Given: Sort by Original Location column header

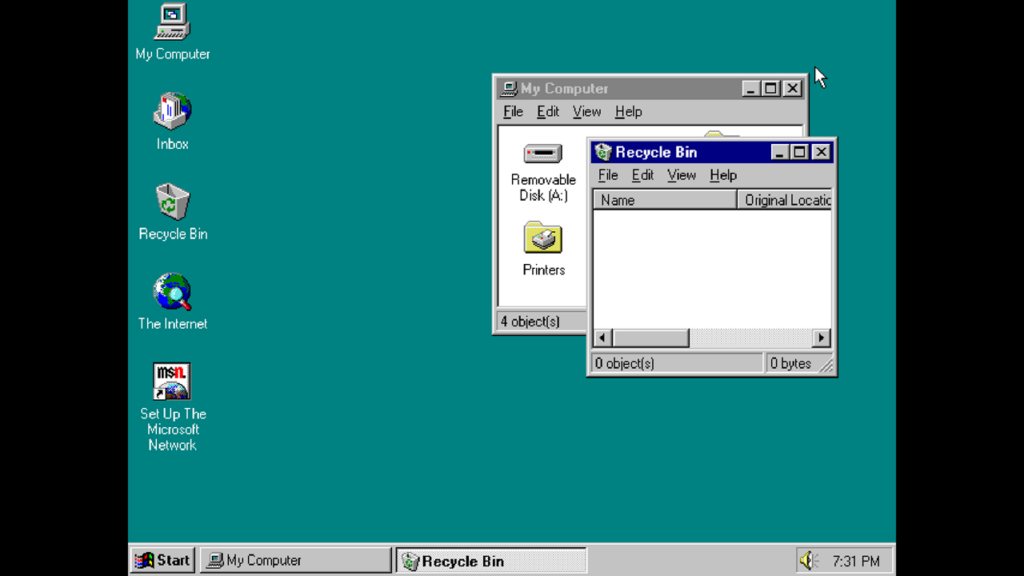Looking at the screenshot, I should pos(784,200).
